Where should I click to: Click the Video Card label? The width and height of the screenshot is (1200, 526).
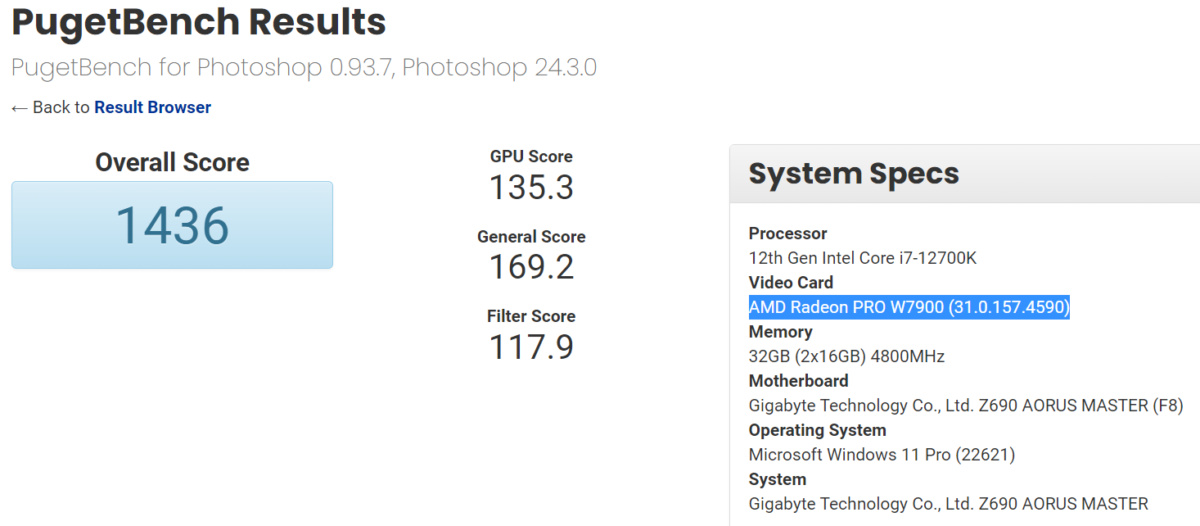coord(790,282)
